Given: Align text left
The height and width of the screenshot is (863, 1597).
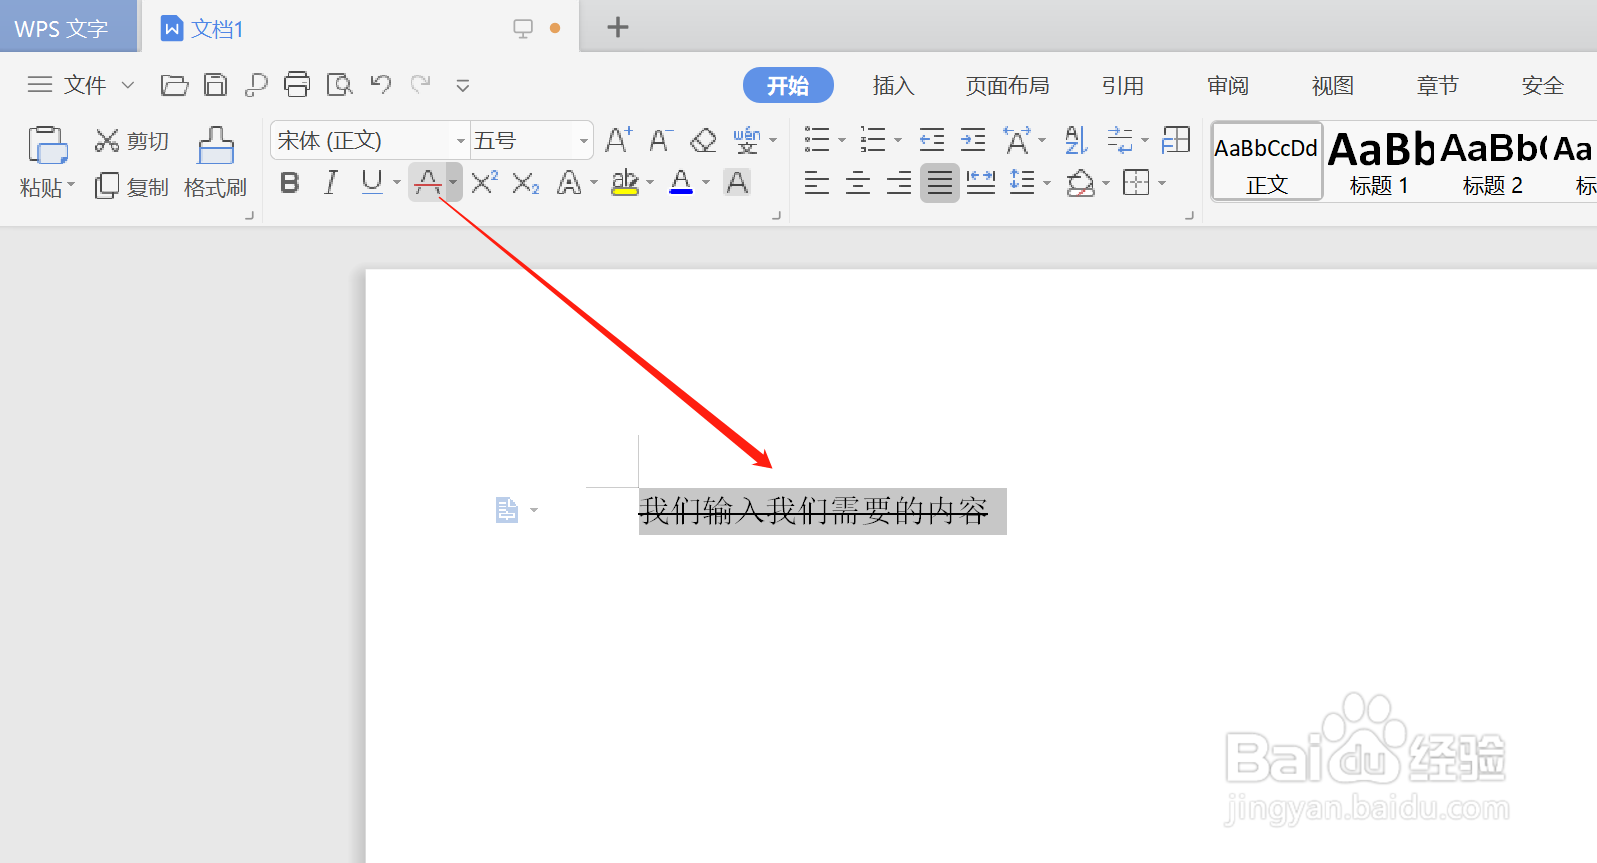Looking at the screenshot, I should click(817, 183).
